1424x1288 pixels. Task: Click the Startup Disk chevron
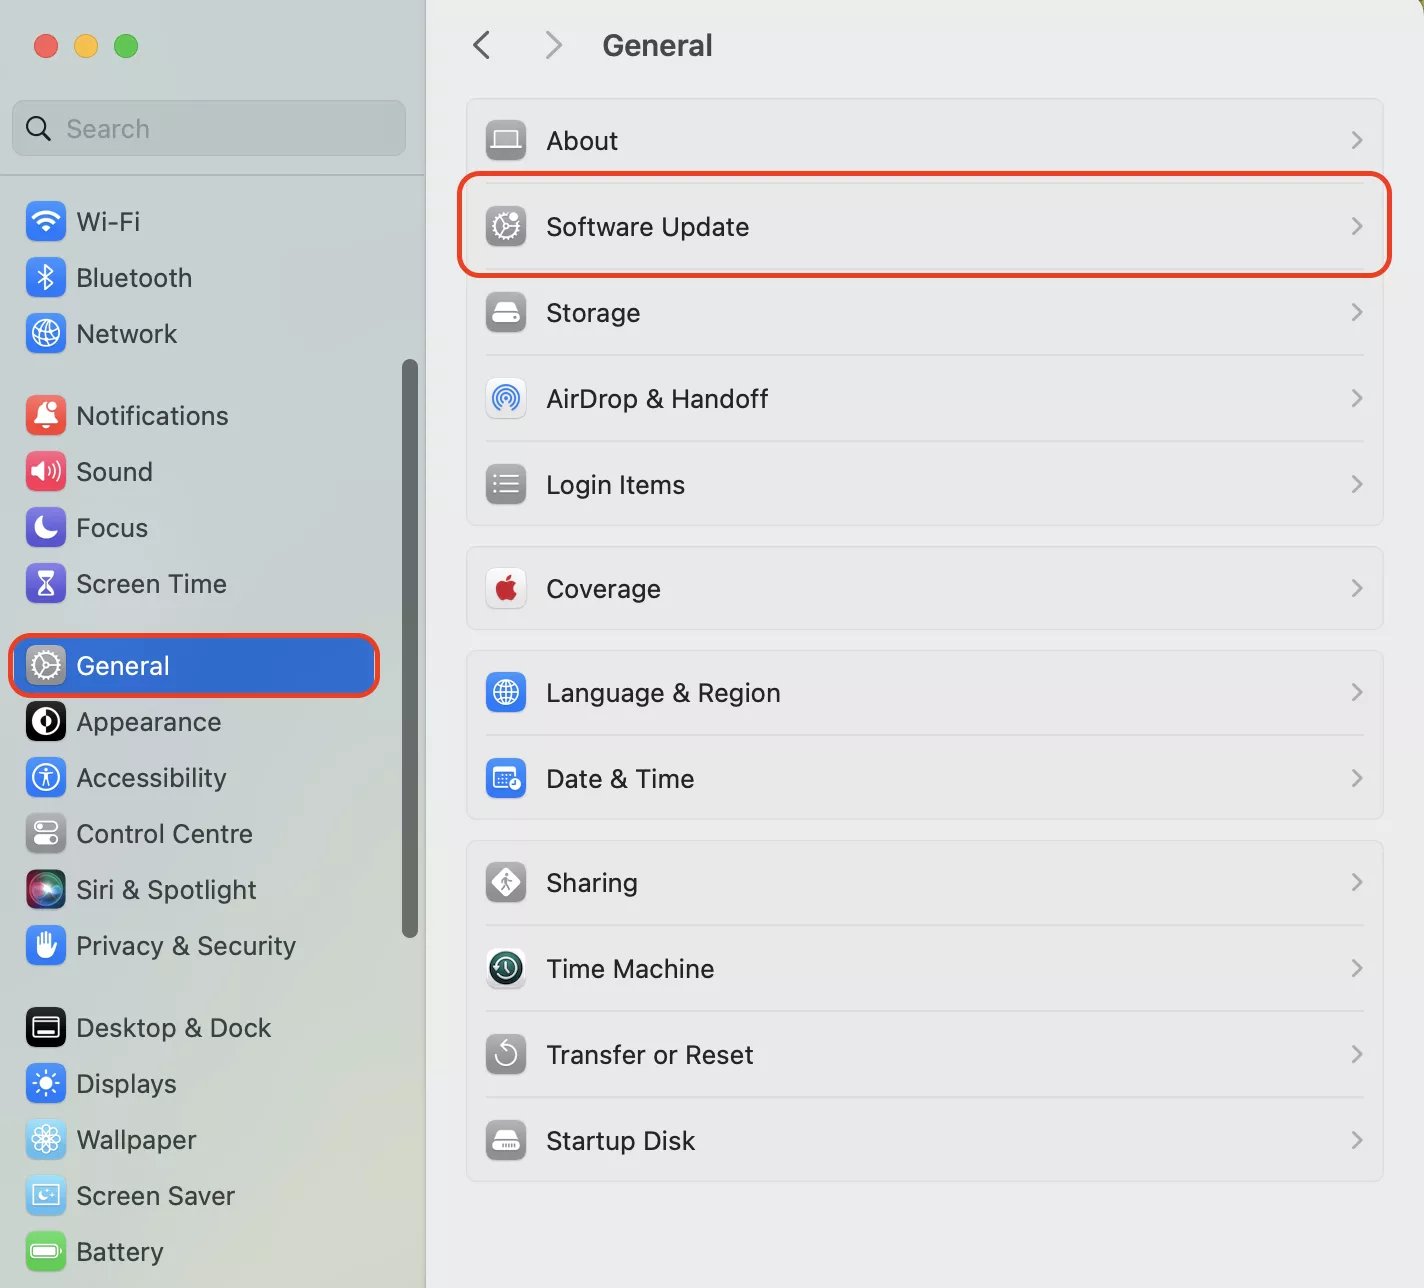click(x=1357, y=1140)
